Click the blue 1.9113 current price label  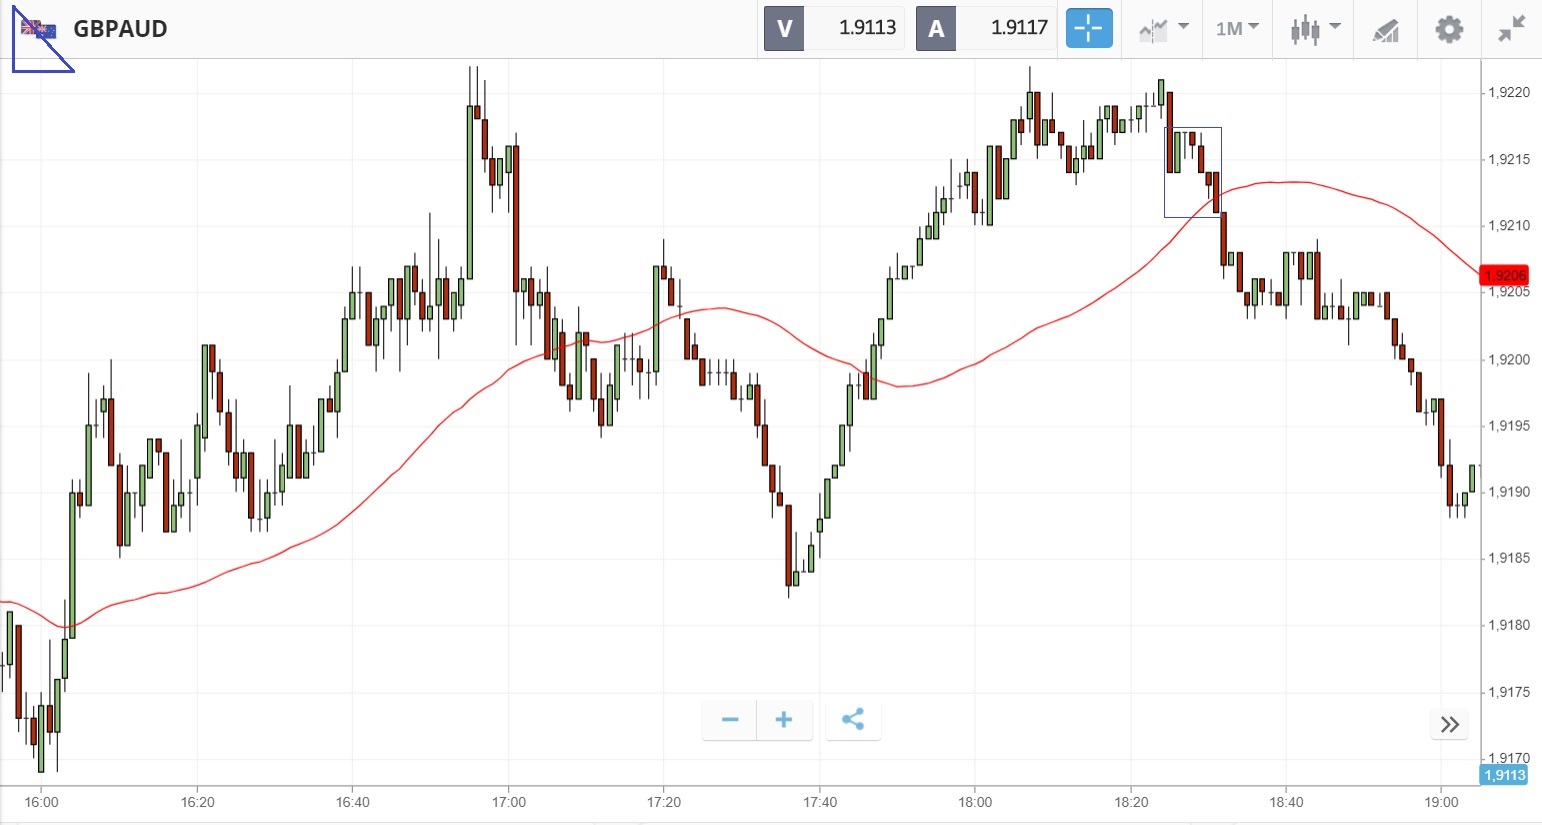(1504, 775)
